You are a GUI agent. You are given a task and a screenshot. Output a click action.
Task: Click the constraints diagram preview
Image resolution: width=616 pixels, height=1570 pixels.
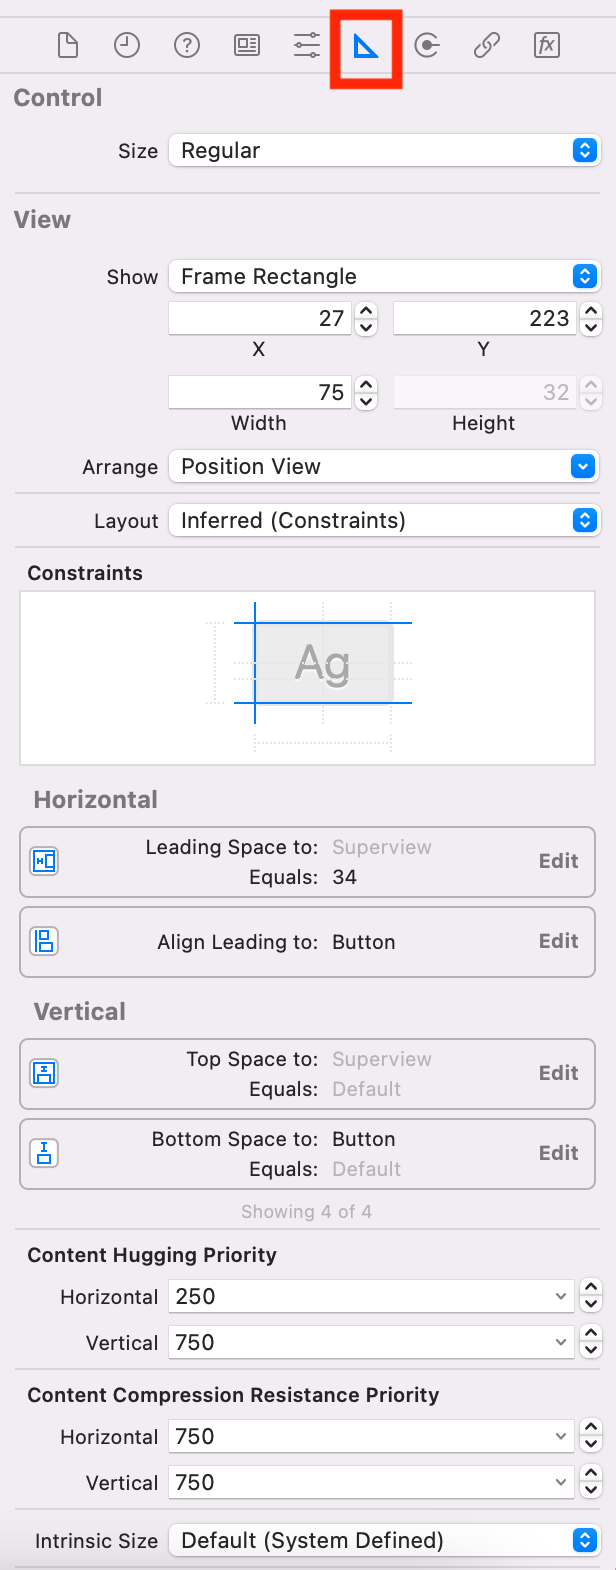tap(308, 677)
